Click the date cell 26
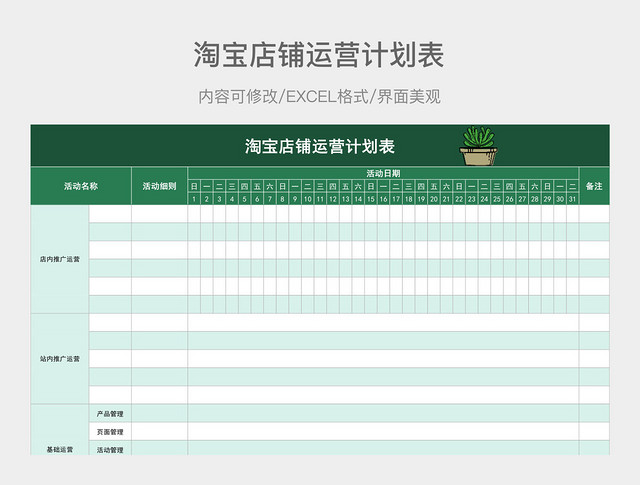This screenshot has height=485, width=640. tap(509, 199)
